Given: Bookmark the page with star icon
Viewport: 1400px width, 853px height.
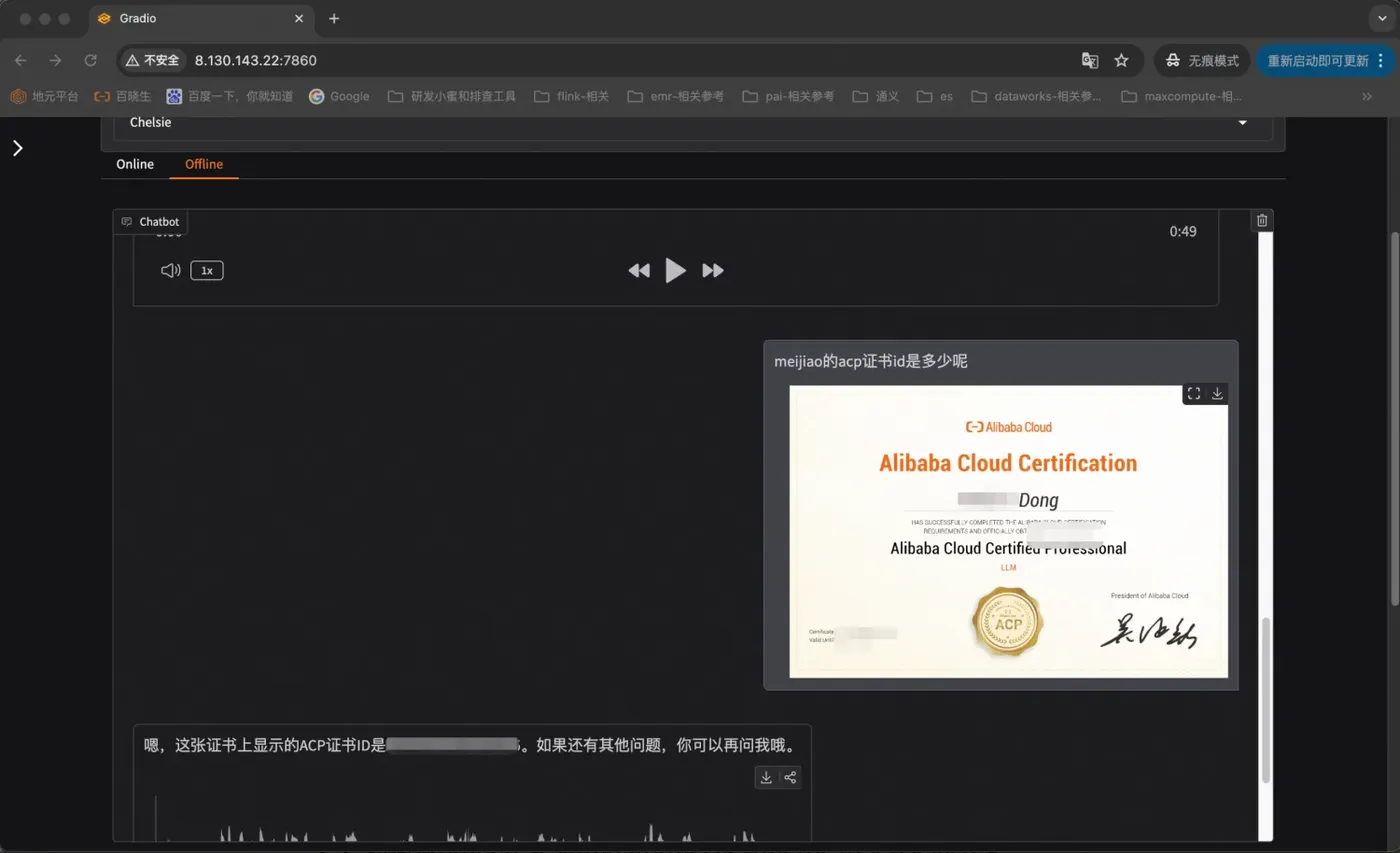Looking at the screenshot, I should click(1121, 60).
